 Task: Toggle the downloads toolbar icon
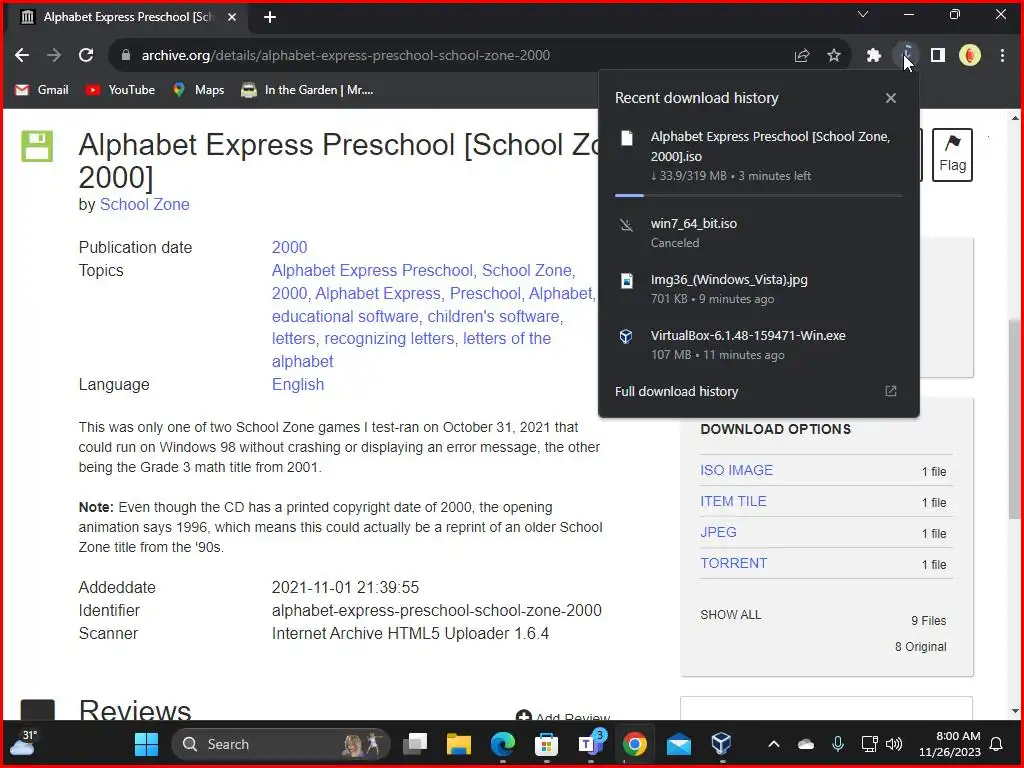coord(906,56)
